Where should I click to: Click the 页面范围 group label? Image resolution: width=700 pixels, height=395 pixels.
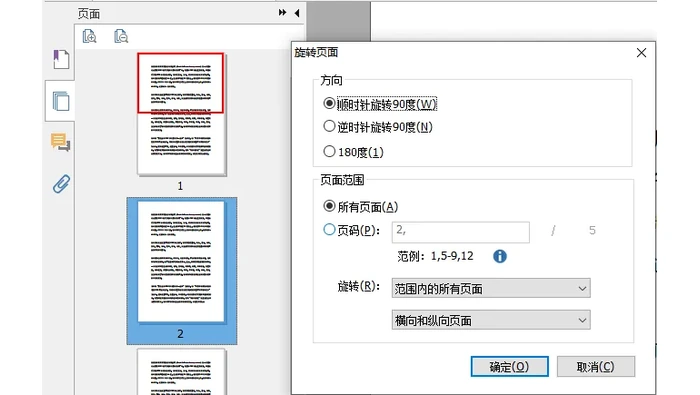[342, 180]
